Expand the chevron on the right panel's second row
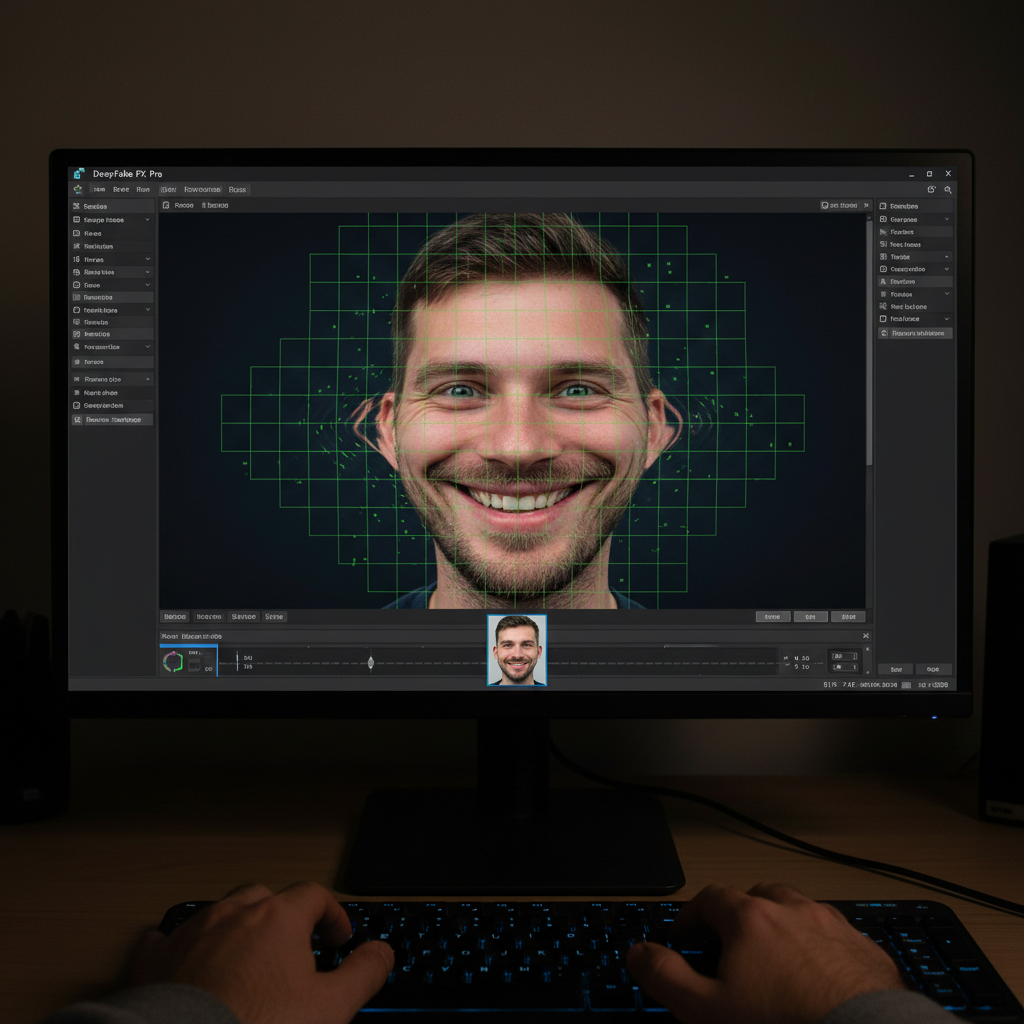This screenshot has height=1024, width=1024. pyautogui.click(x=947, y=219)
